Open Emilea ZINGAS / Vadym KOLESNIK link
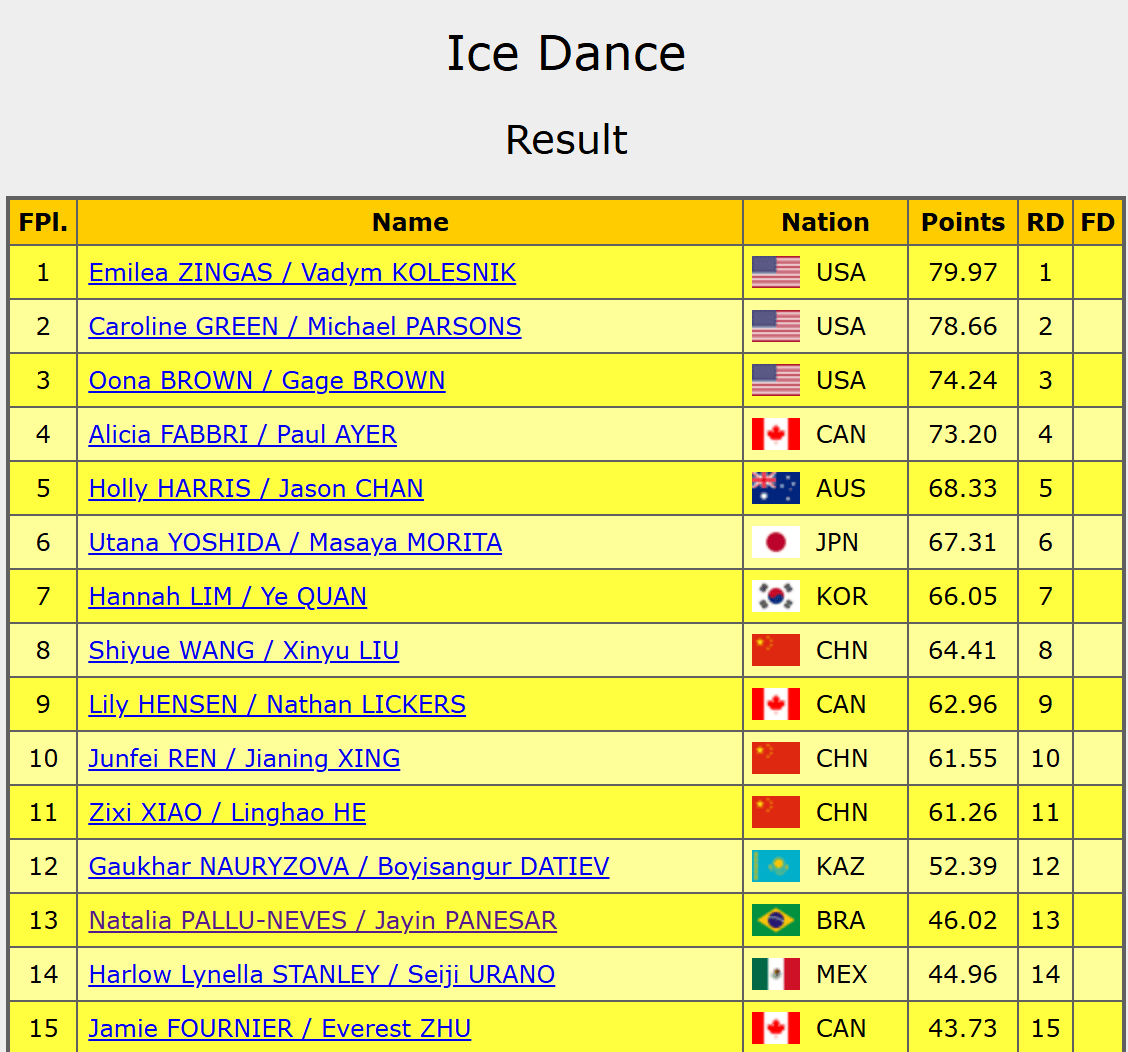This screenshot has height=1052, width=1128. [x=302, y=273]
